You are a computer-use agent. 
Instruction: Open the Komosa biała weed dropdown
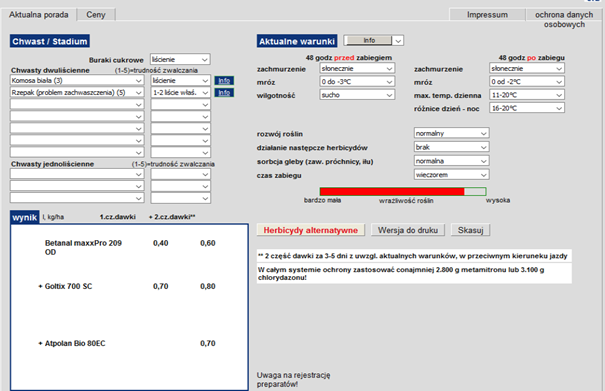pos(77,81)
